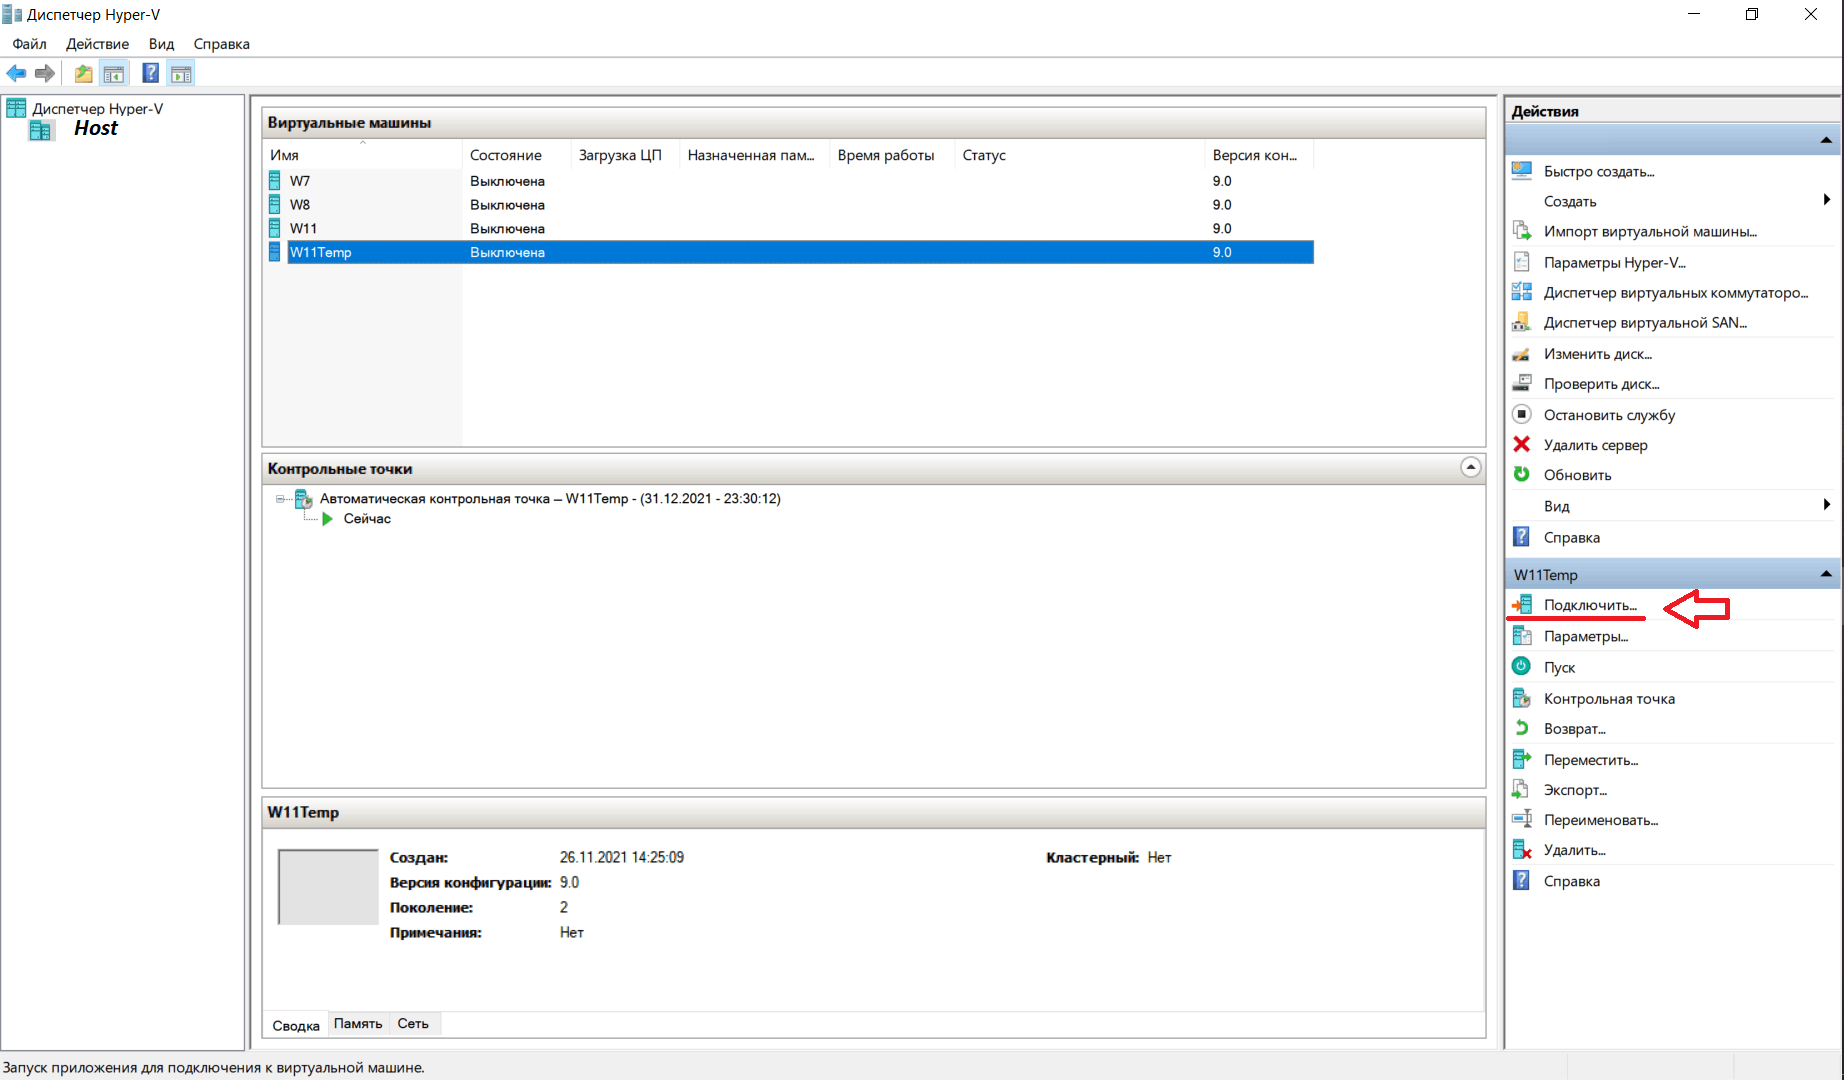The height and width of the screenshot is (1080, 1844).
Task: Switch to the Память tab
Action: (358, 1024)
